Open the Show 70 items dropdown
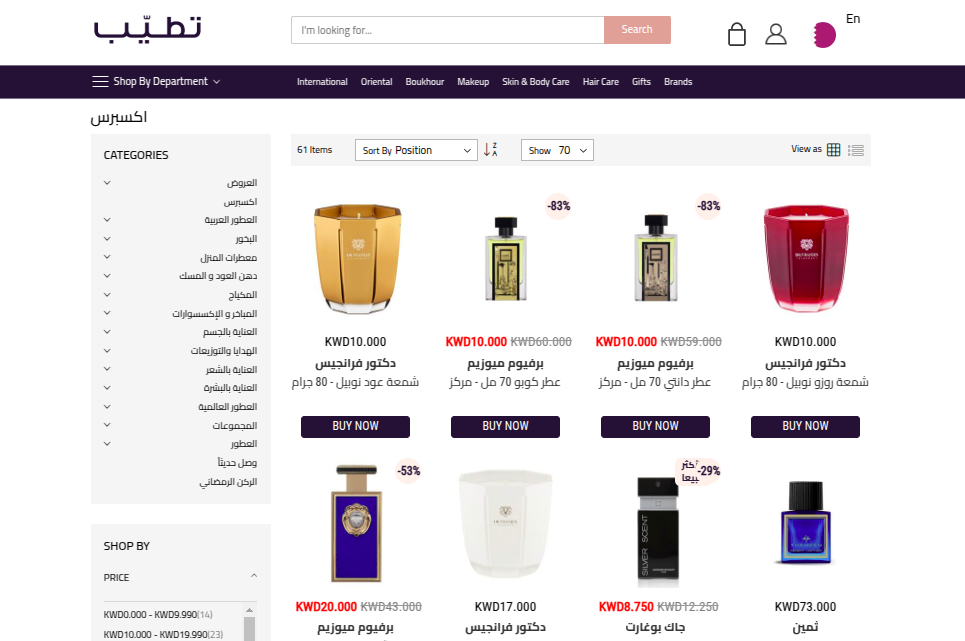 pos(557,150)
